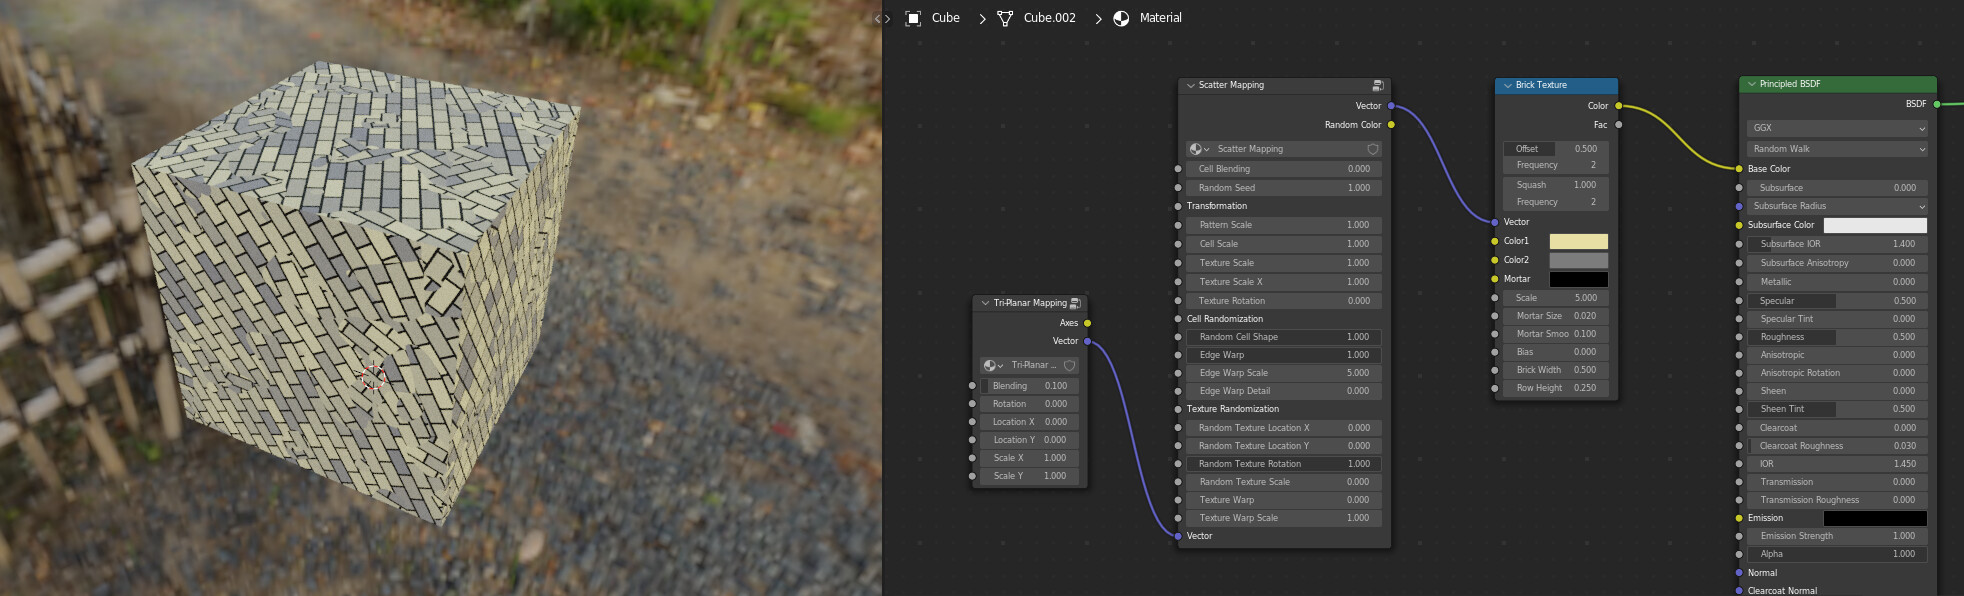Click the Brick Texture Fac output socket
1964x596 pixels.
1619,125
